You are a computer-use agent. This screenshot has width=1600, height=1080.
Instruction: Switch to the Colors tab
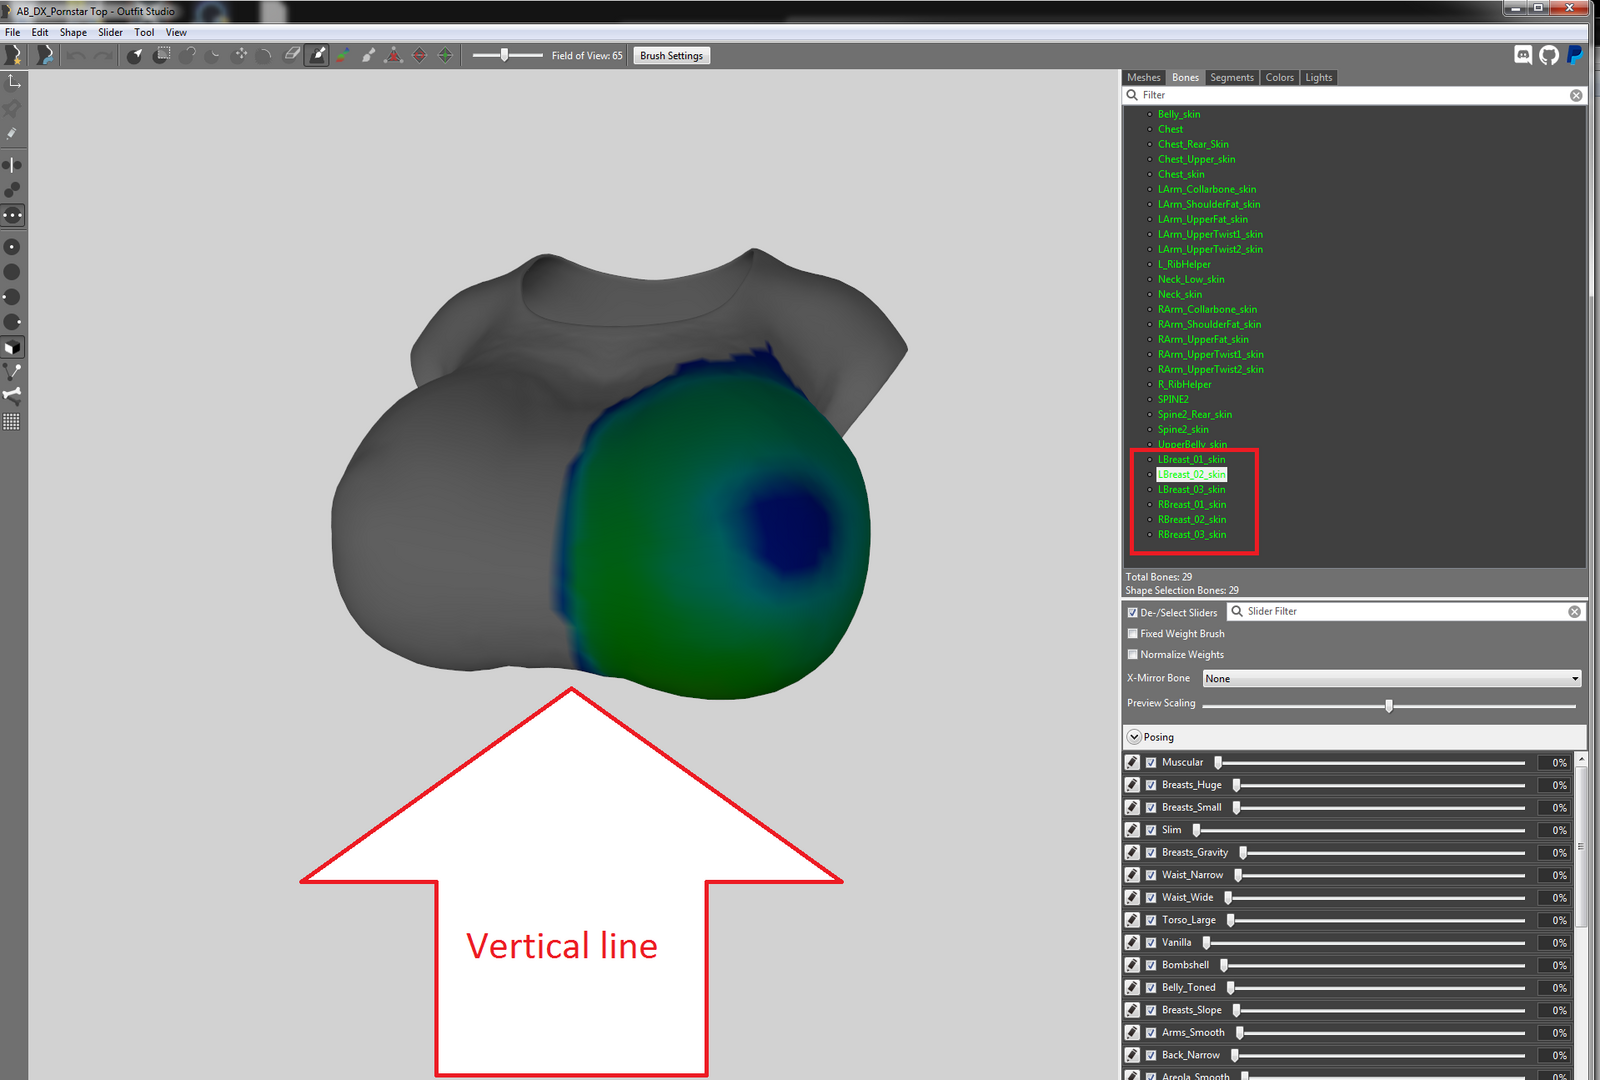pyautogui.click(x=1279, y=77)
